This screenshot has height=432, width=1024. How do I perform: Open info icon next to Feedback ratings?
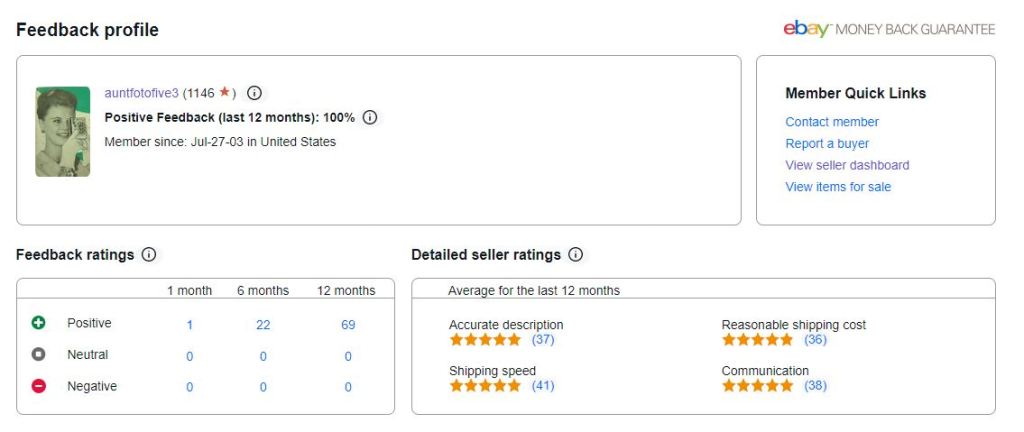point(149,255)
